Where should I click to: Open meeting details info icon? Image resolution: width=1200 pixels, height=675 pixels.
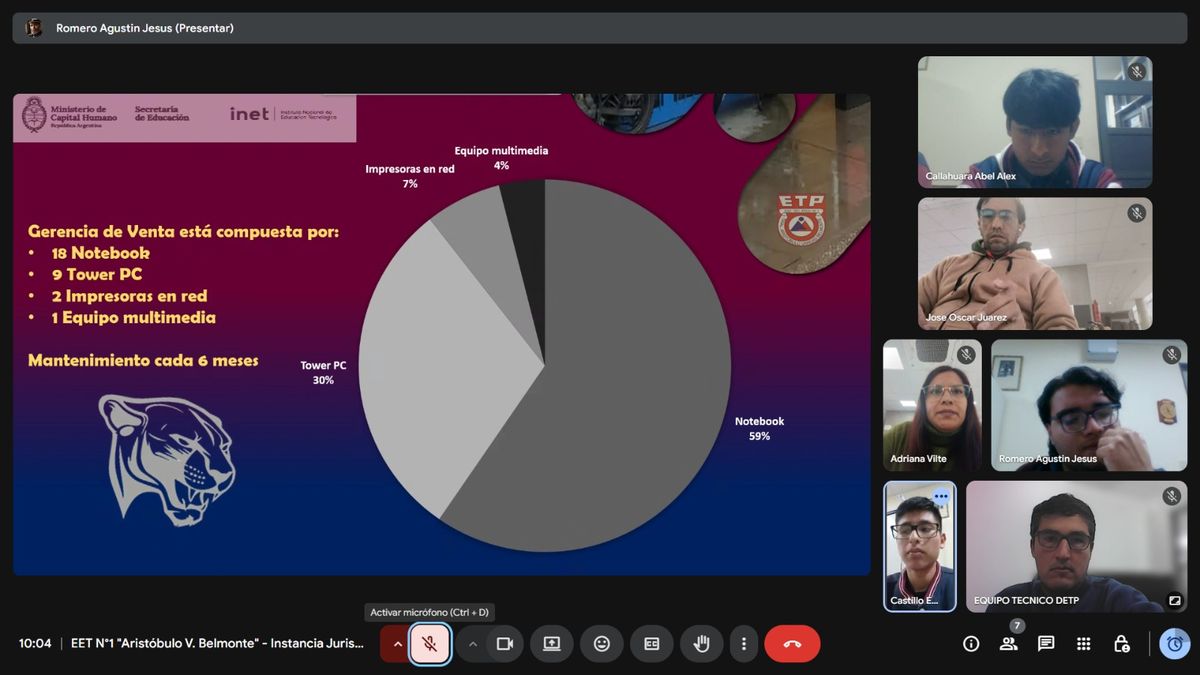[971, 644]
